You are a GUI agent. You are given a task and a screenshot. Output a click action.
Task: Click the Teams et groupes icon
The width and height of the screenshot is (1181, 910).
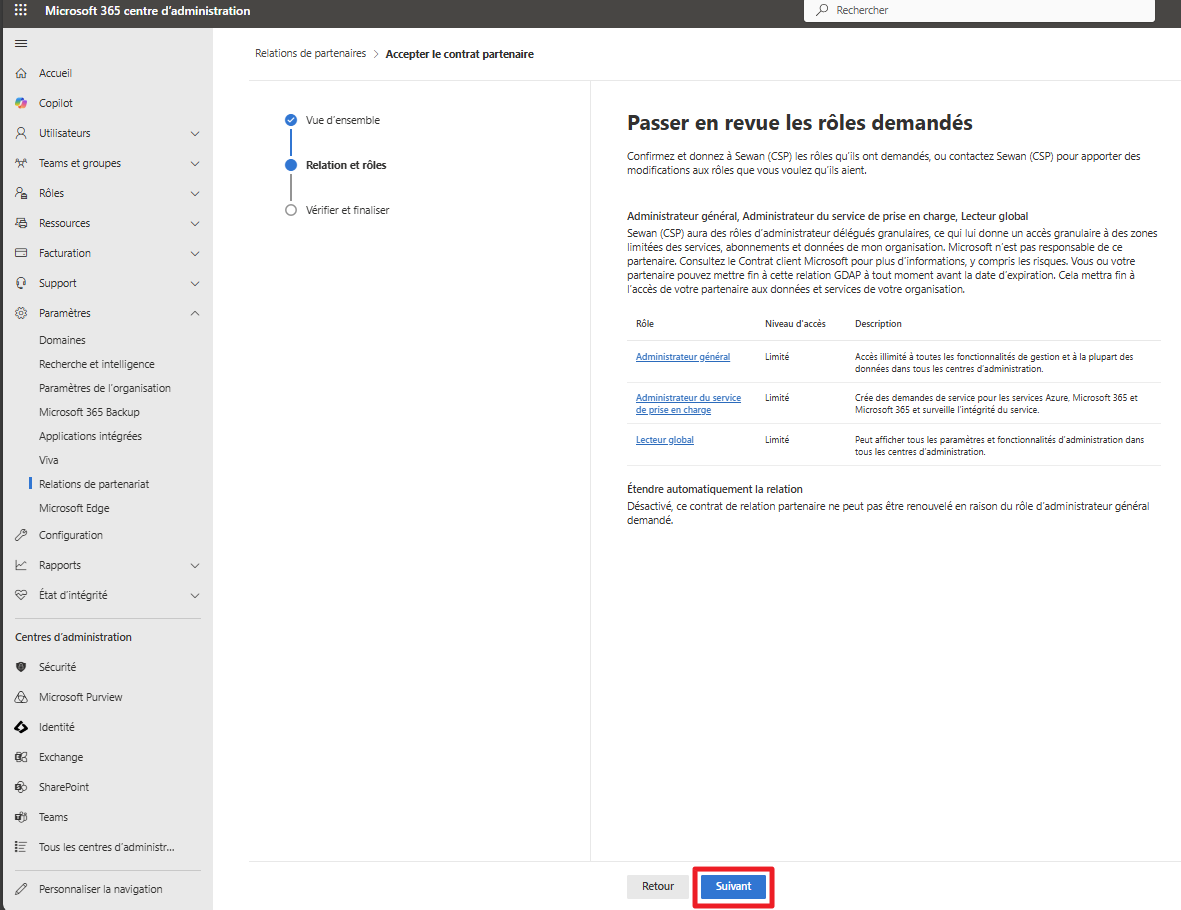(21, 163)
